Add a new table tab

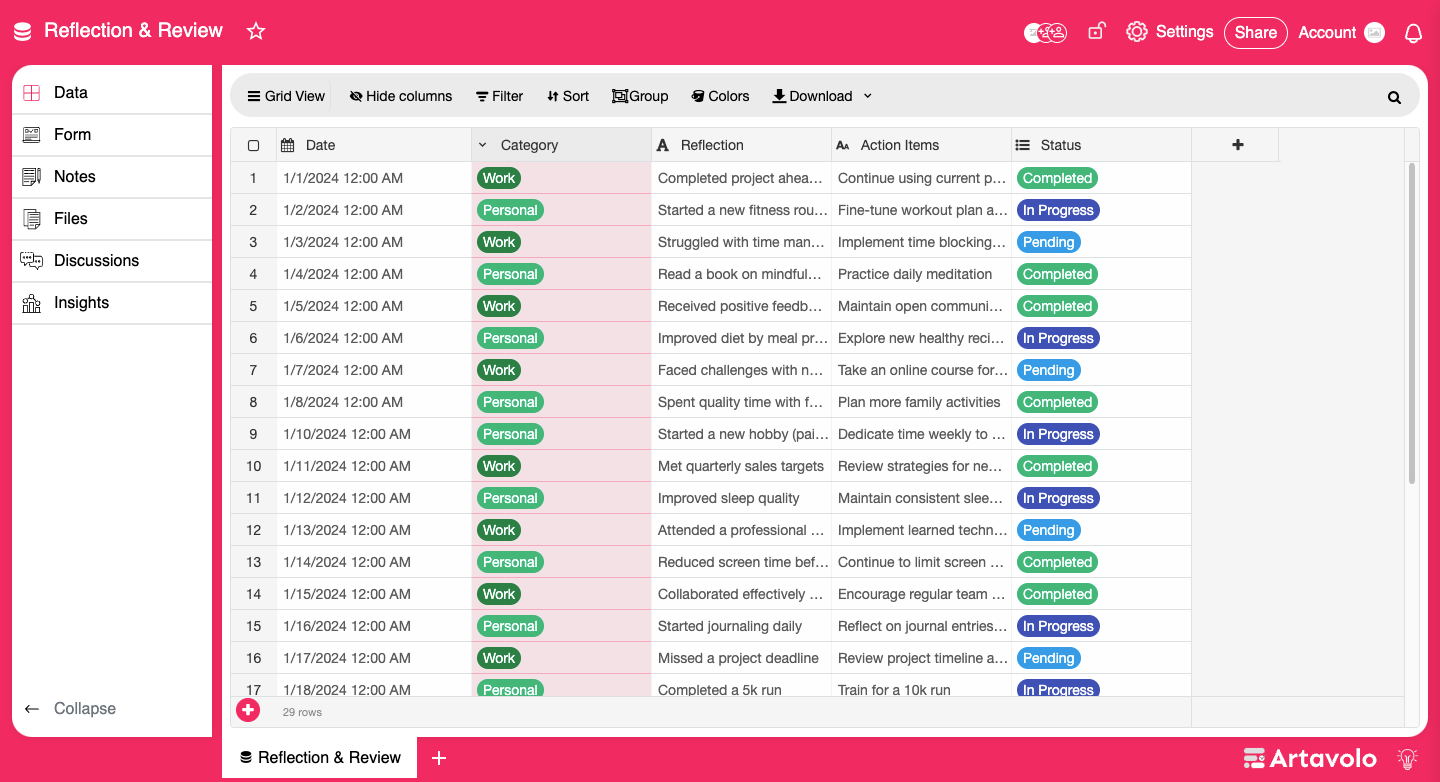click(x=439, y=758)
